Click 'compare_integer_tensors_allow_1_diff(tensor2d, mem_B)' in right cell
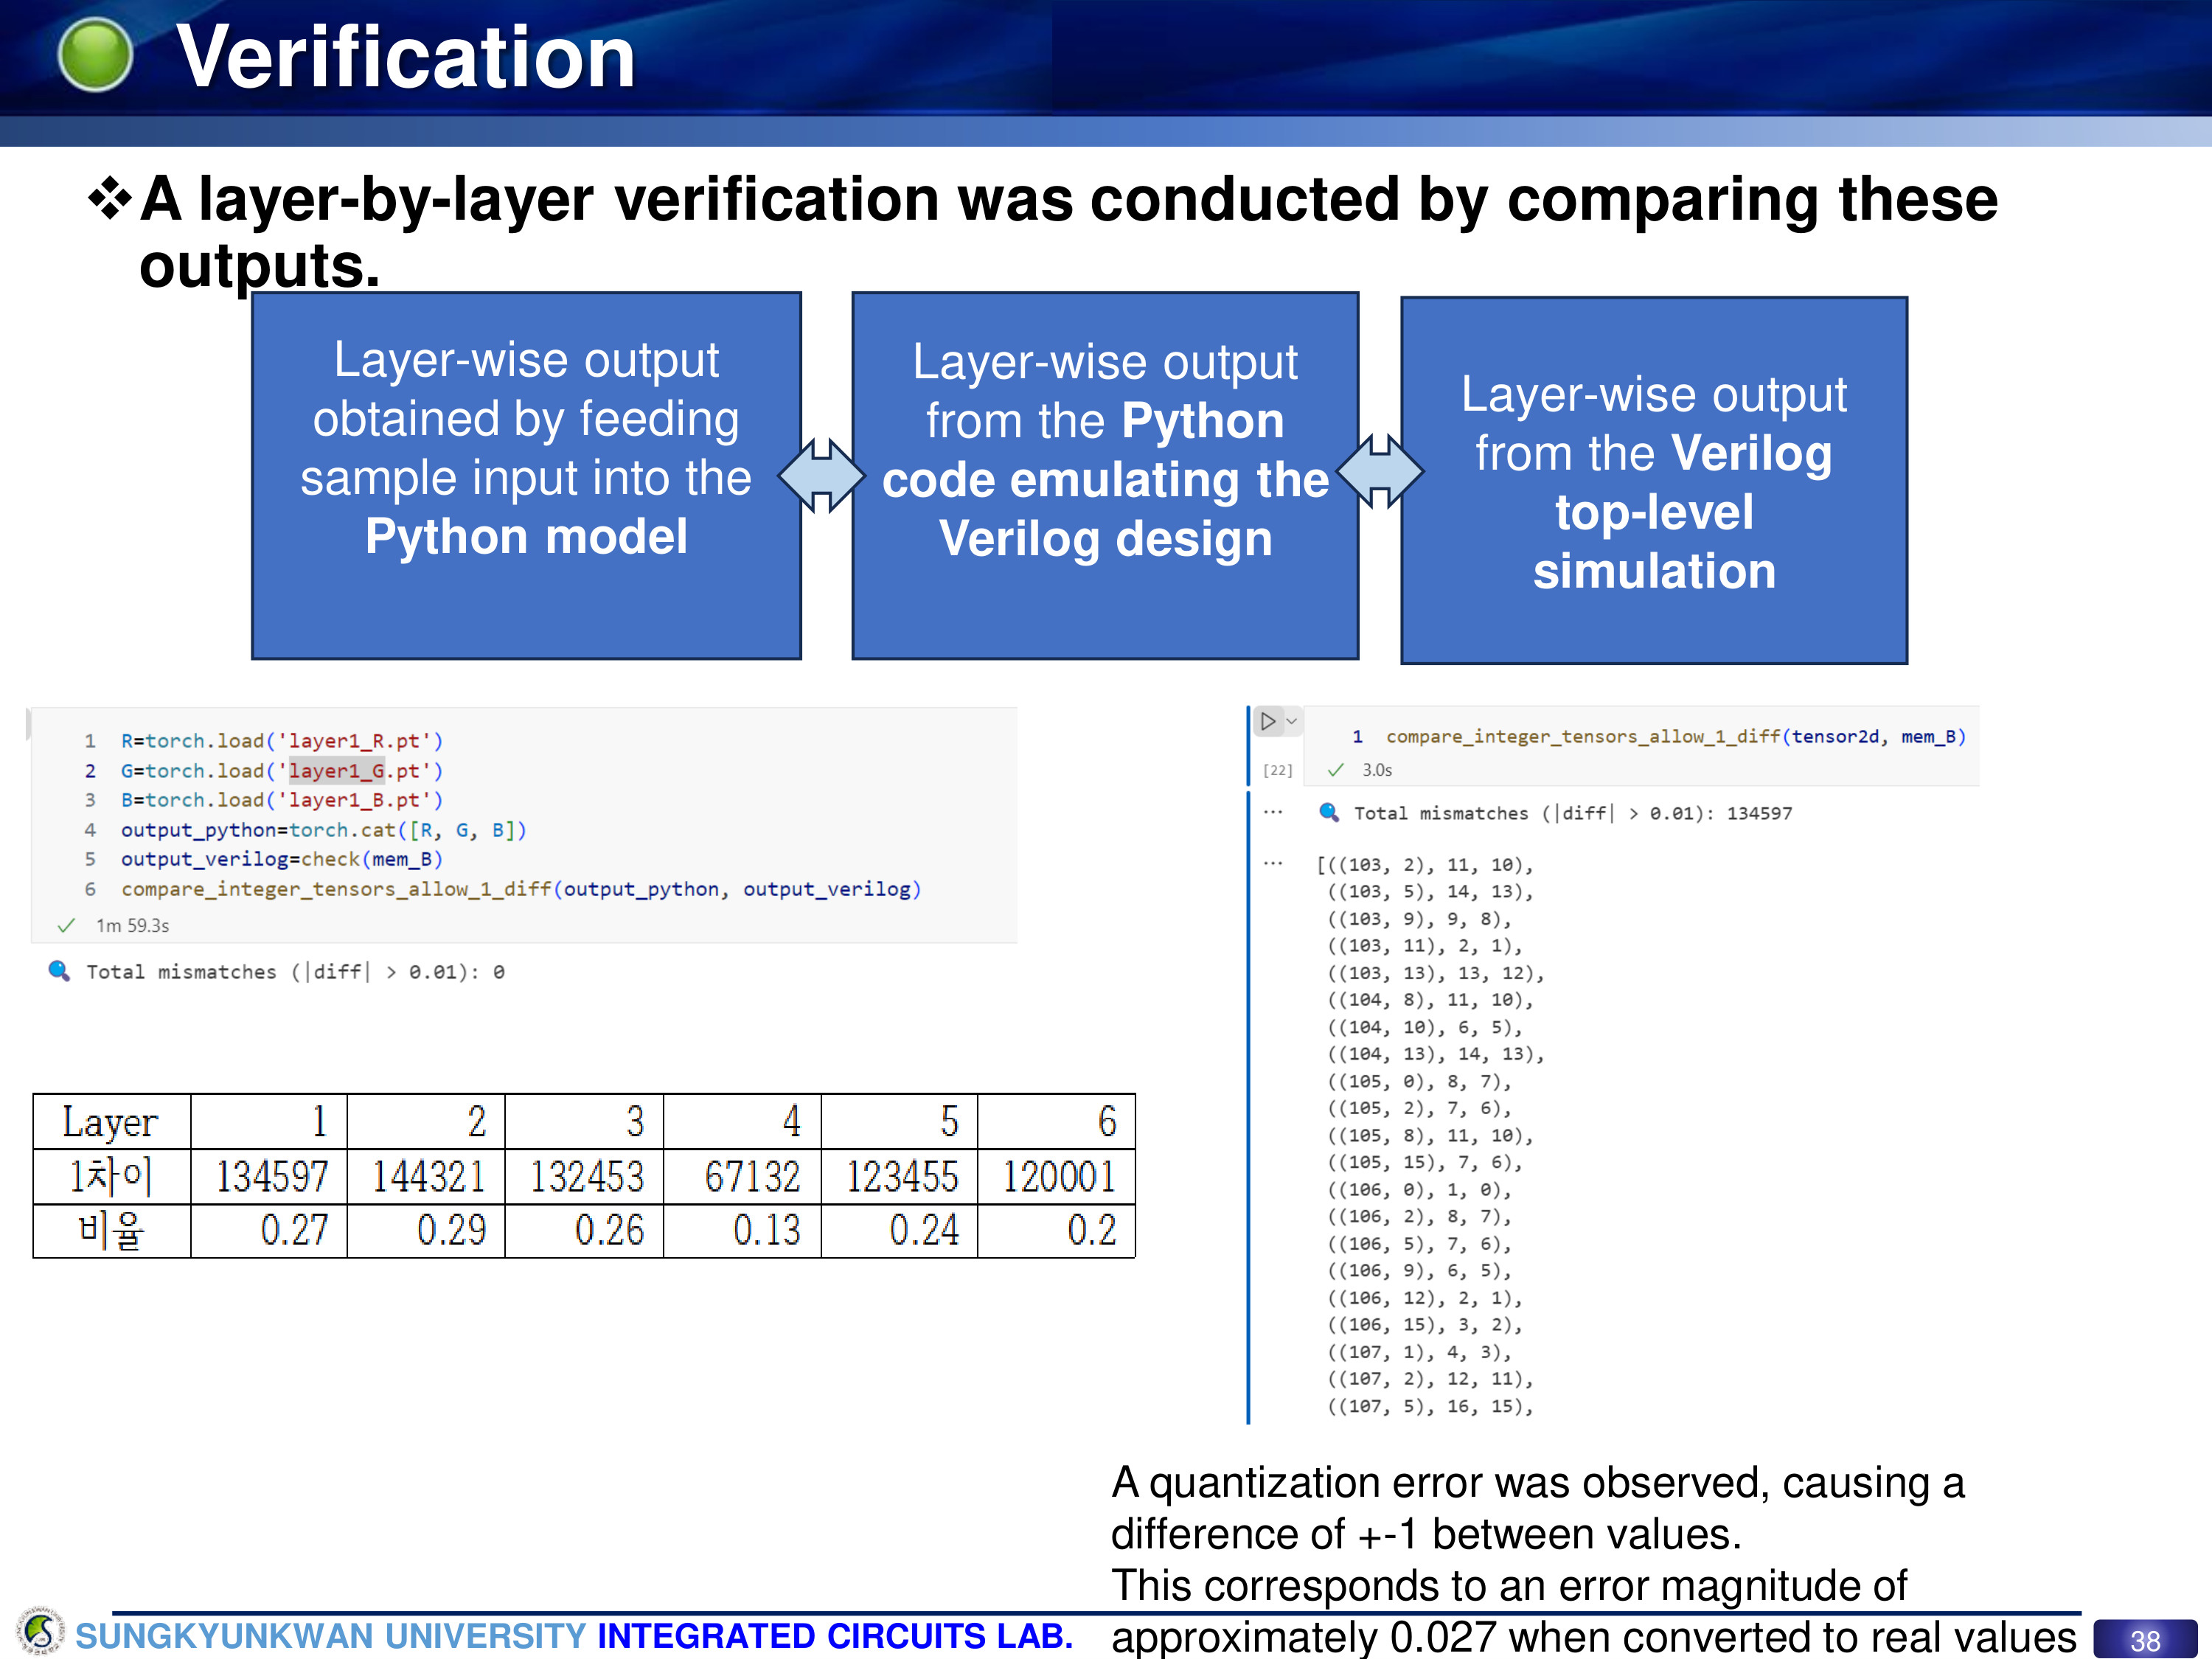Screen dimensions: 2212x1659 coord(1676,737)
